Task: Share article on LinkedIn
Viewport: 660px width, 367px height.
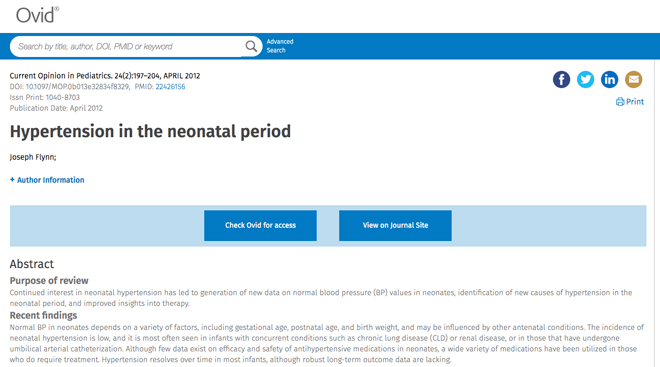Action: [x=609, y=79]
